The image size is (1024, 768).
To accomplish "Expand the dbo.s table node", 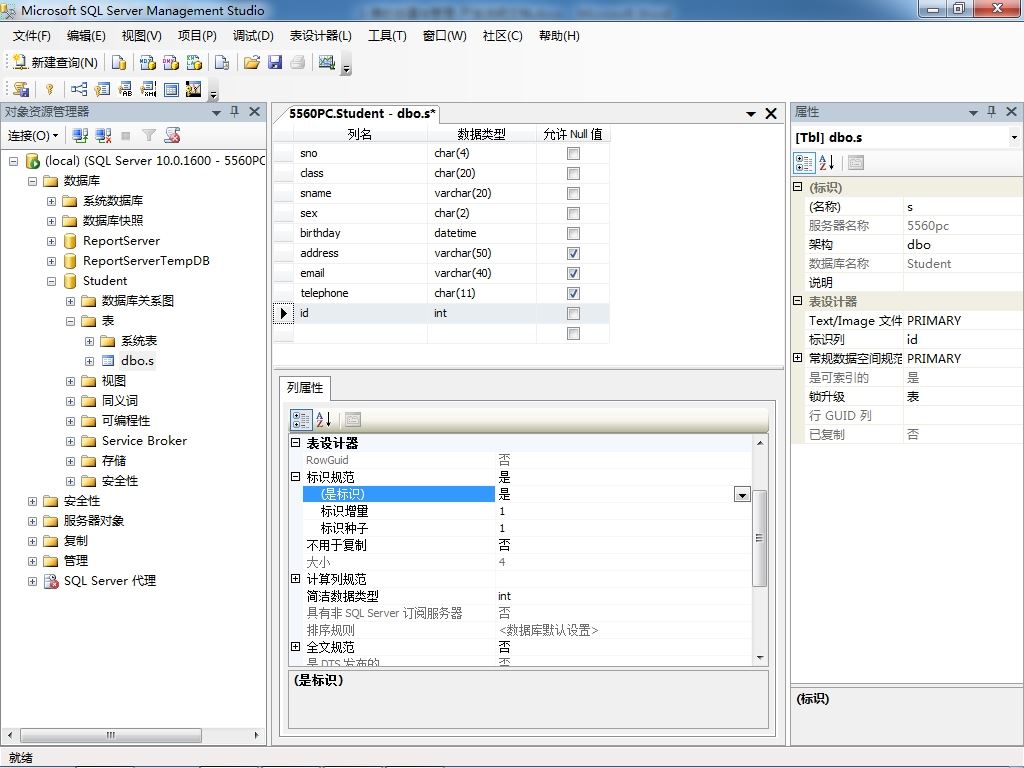I will point(89,361).
